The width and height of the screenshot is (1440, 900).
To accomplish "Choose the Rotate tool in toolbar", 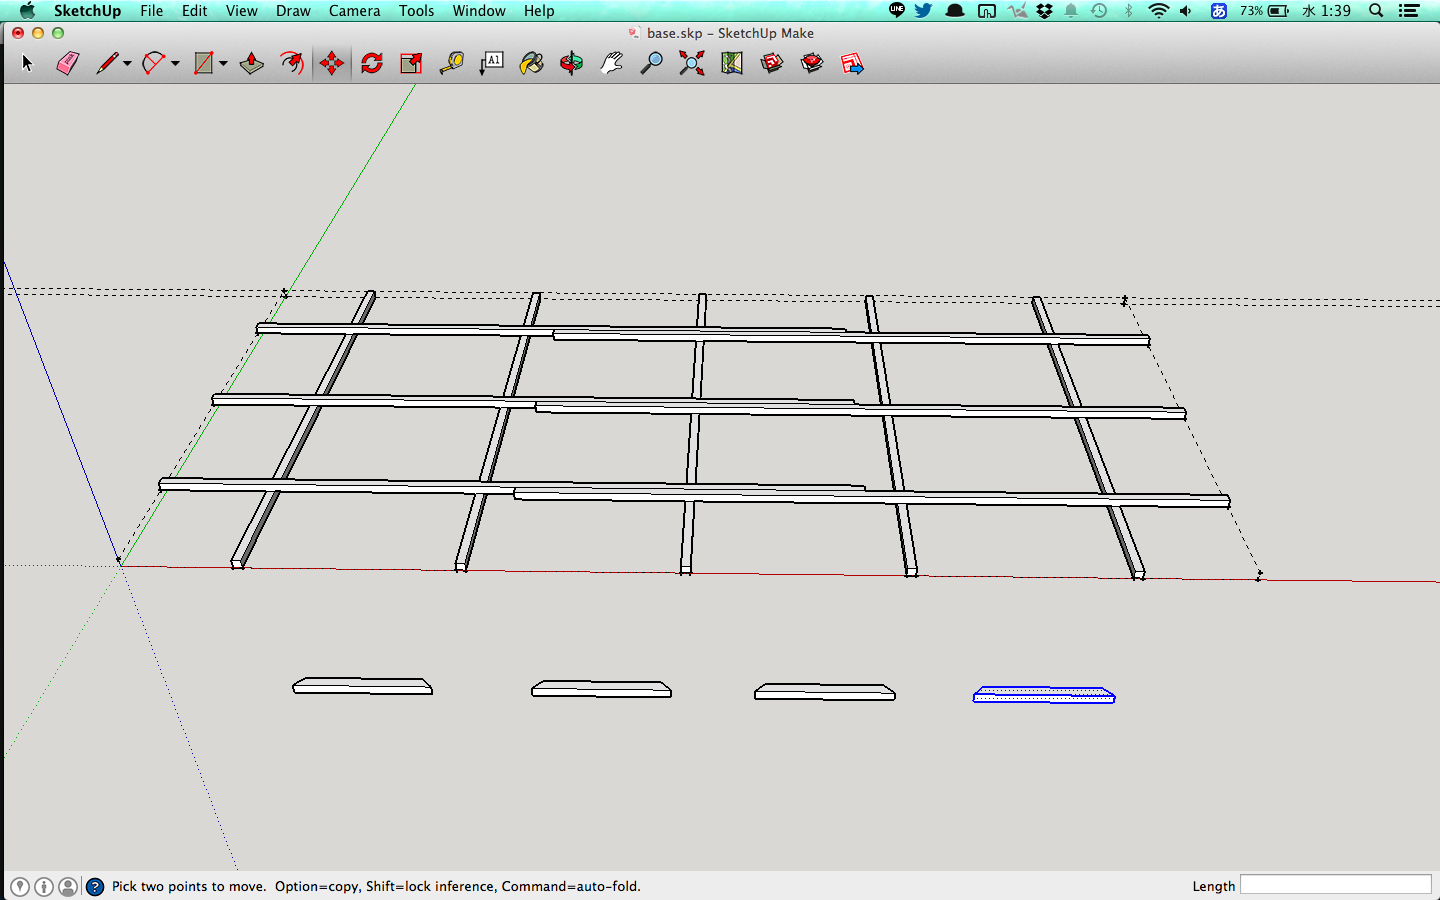I will tap(372, 64).
